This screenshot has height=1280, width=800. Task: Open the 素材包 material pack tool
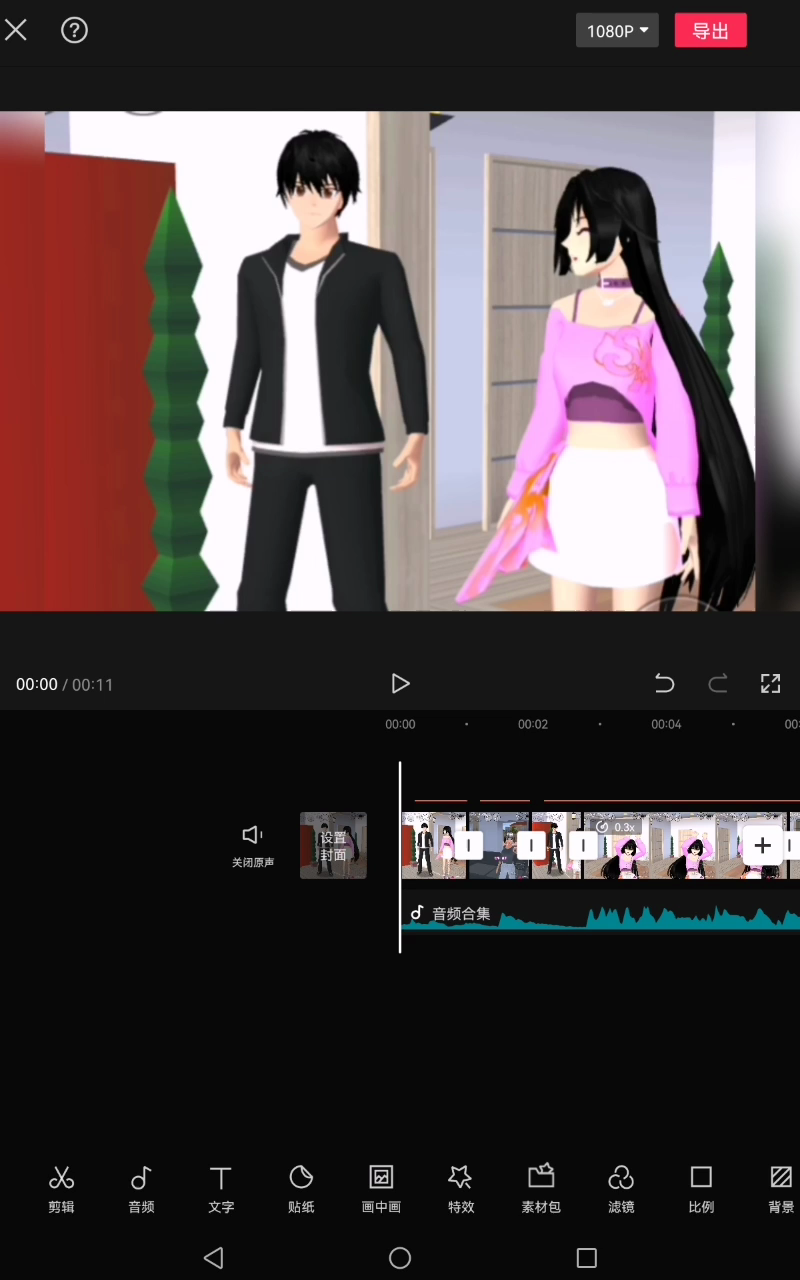541,1188
